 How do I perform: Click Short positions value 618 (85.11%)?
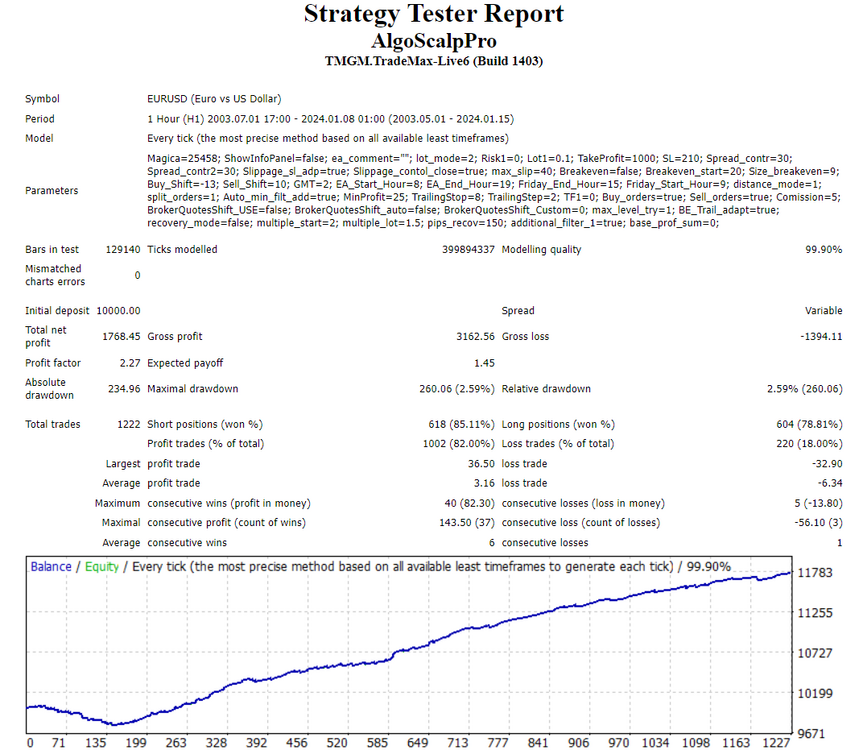coord(461,424)
